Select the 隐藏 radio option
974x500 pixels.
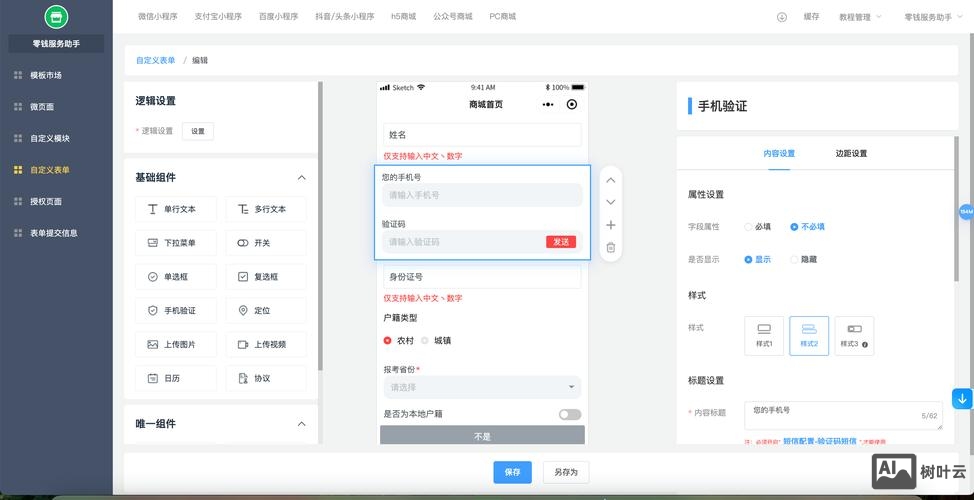coord(803,260)
